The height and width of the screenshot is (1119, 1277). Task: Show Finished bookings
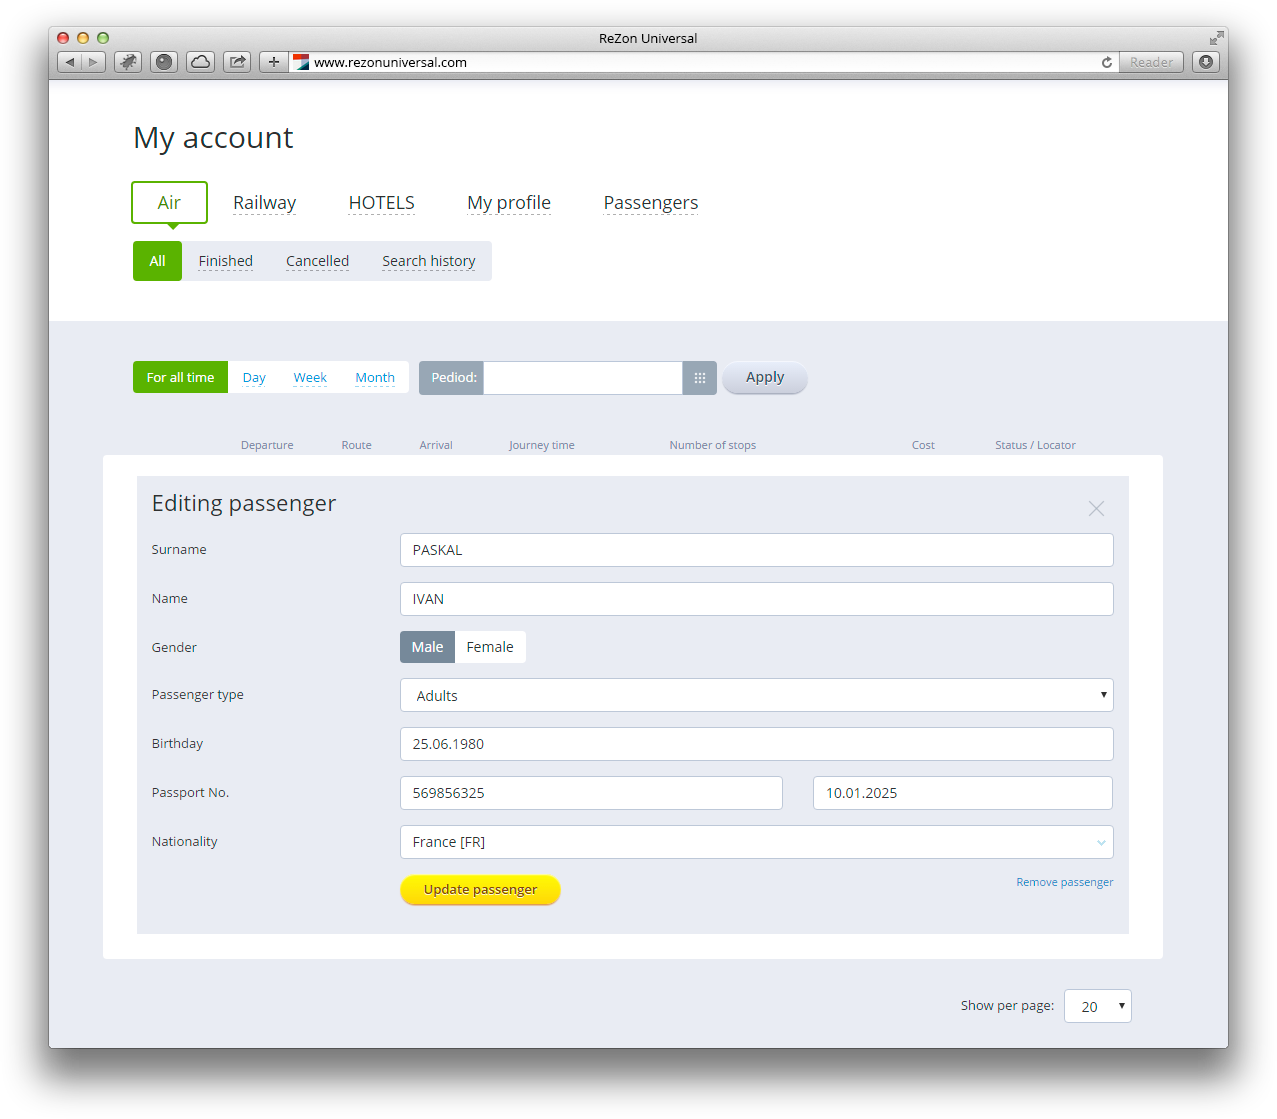(x=225, y=261)
